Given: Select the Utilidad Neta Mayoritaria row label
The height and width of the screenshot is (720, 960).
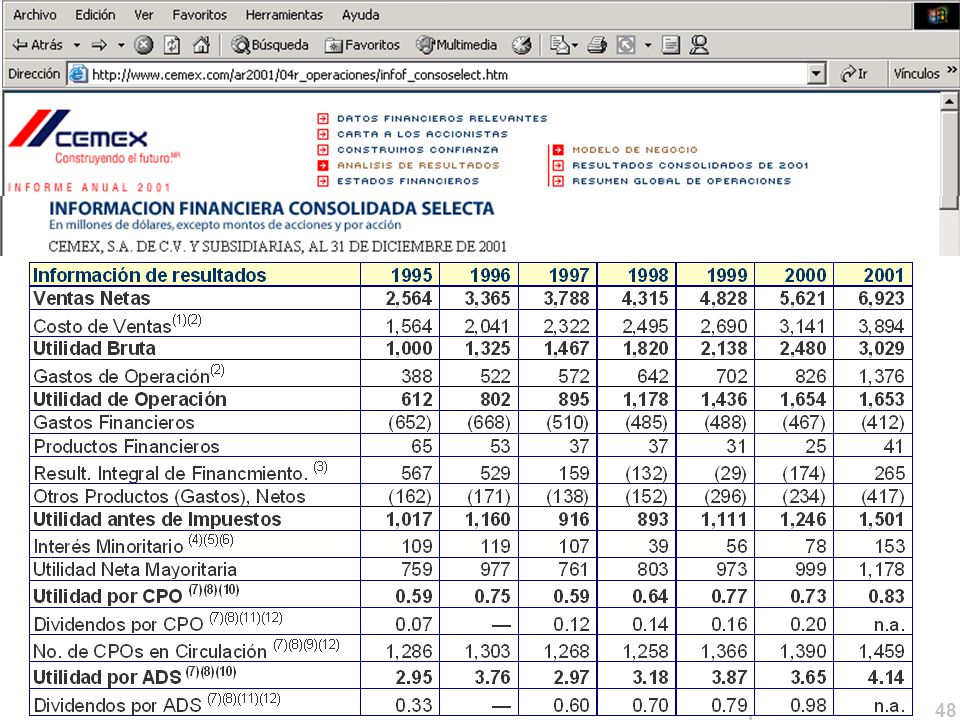Looking at the screenshot, I should pos(135,569).
